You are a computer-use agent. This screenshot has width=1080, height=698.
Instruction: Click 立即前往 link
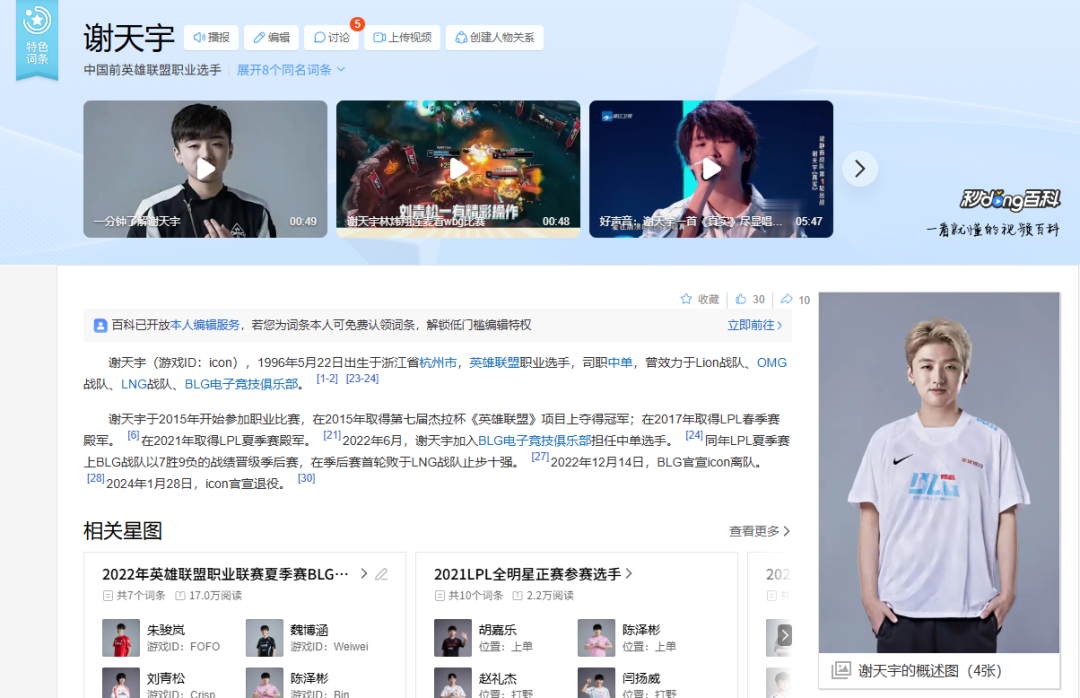pyautogui.click(x=754, y=325)
